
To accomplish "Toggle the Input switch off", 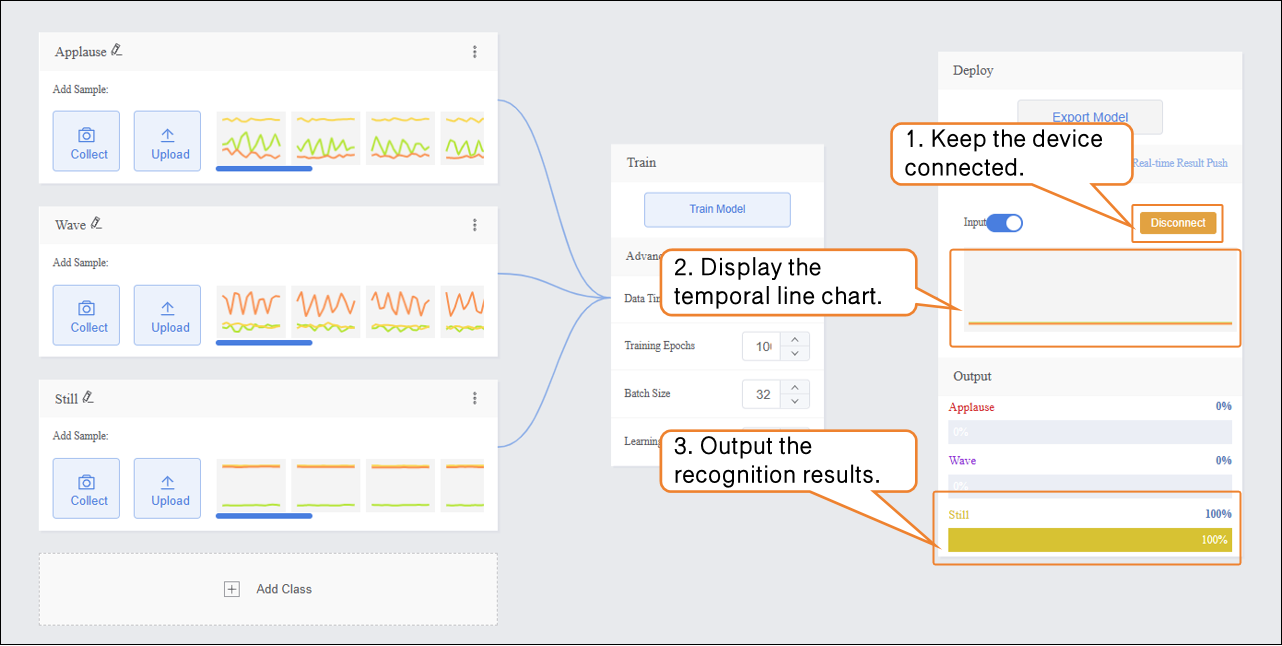I will (1004, 223).
